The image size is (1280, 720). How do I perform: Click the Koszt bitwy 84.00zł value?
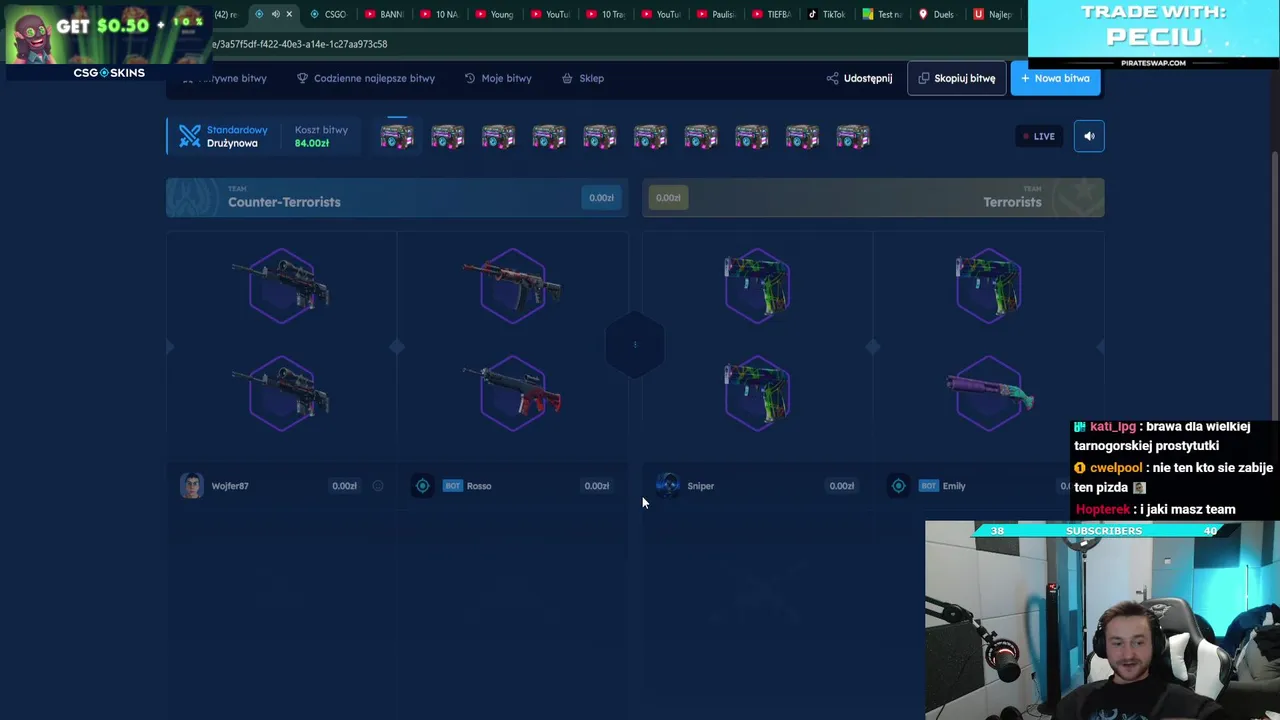coord(312,143)
